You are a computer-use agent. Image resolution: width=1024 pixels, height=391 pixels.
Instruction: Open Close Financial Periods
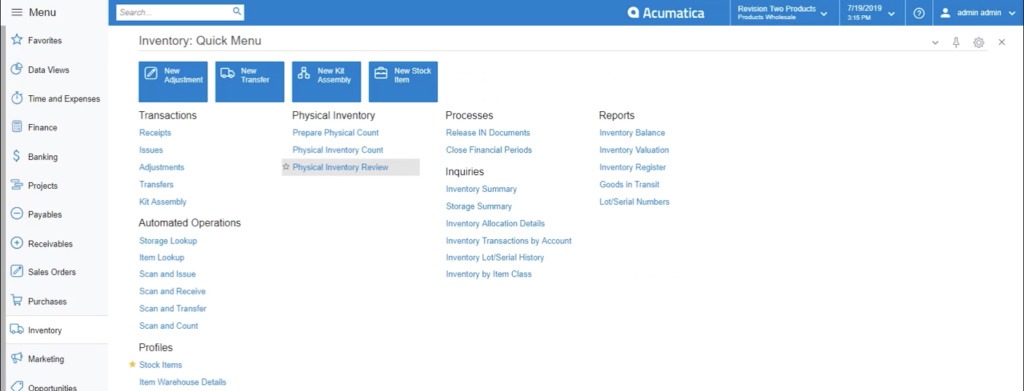pos(489,149)
